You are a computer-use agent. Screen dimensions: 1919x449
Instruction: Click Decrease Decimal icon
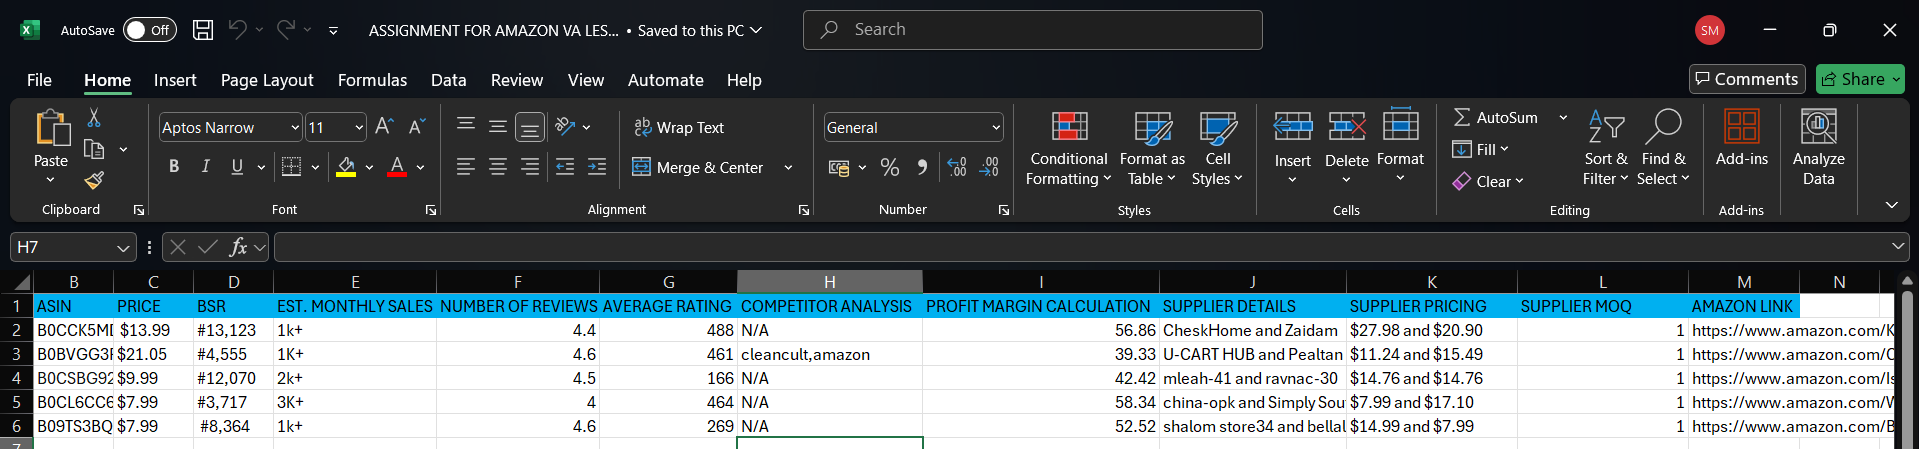989,167
